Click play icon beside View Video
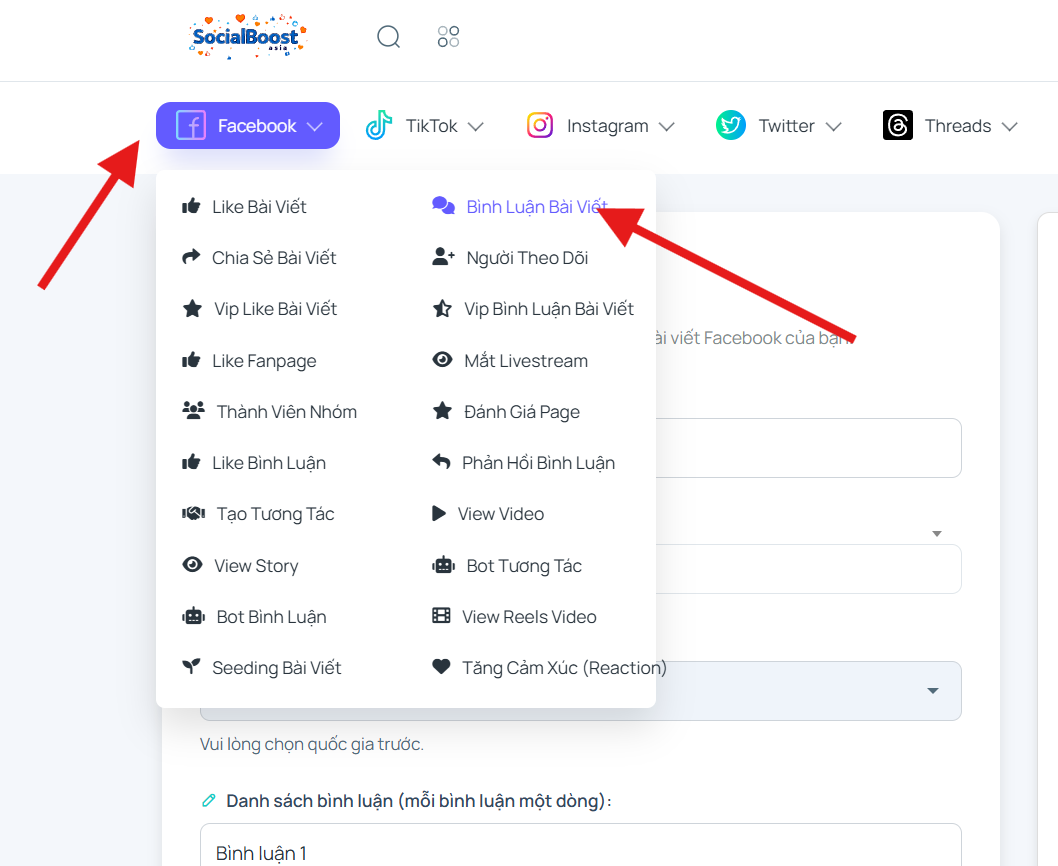The height and width of the screenshot is (866, 1058). tap(439, 513)
